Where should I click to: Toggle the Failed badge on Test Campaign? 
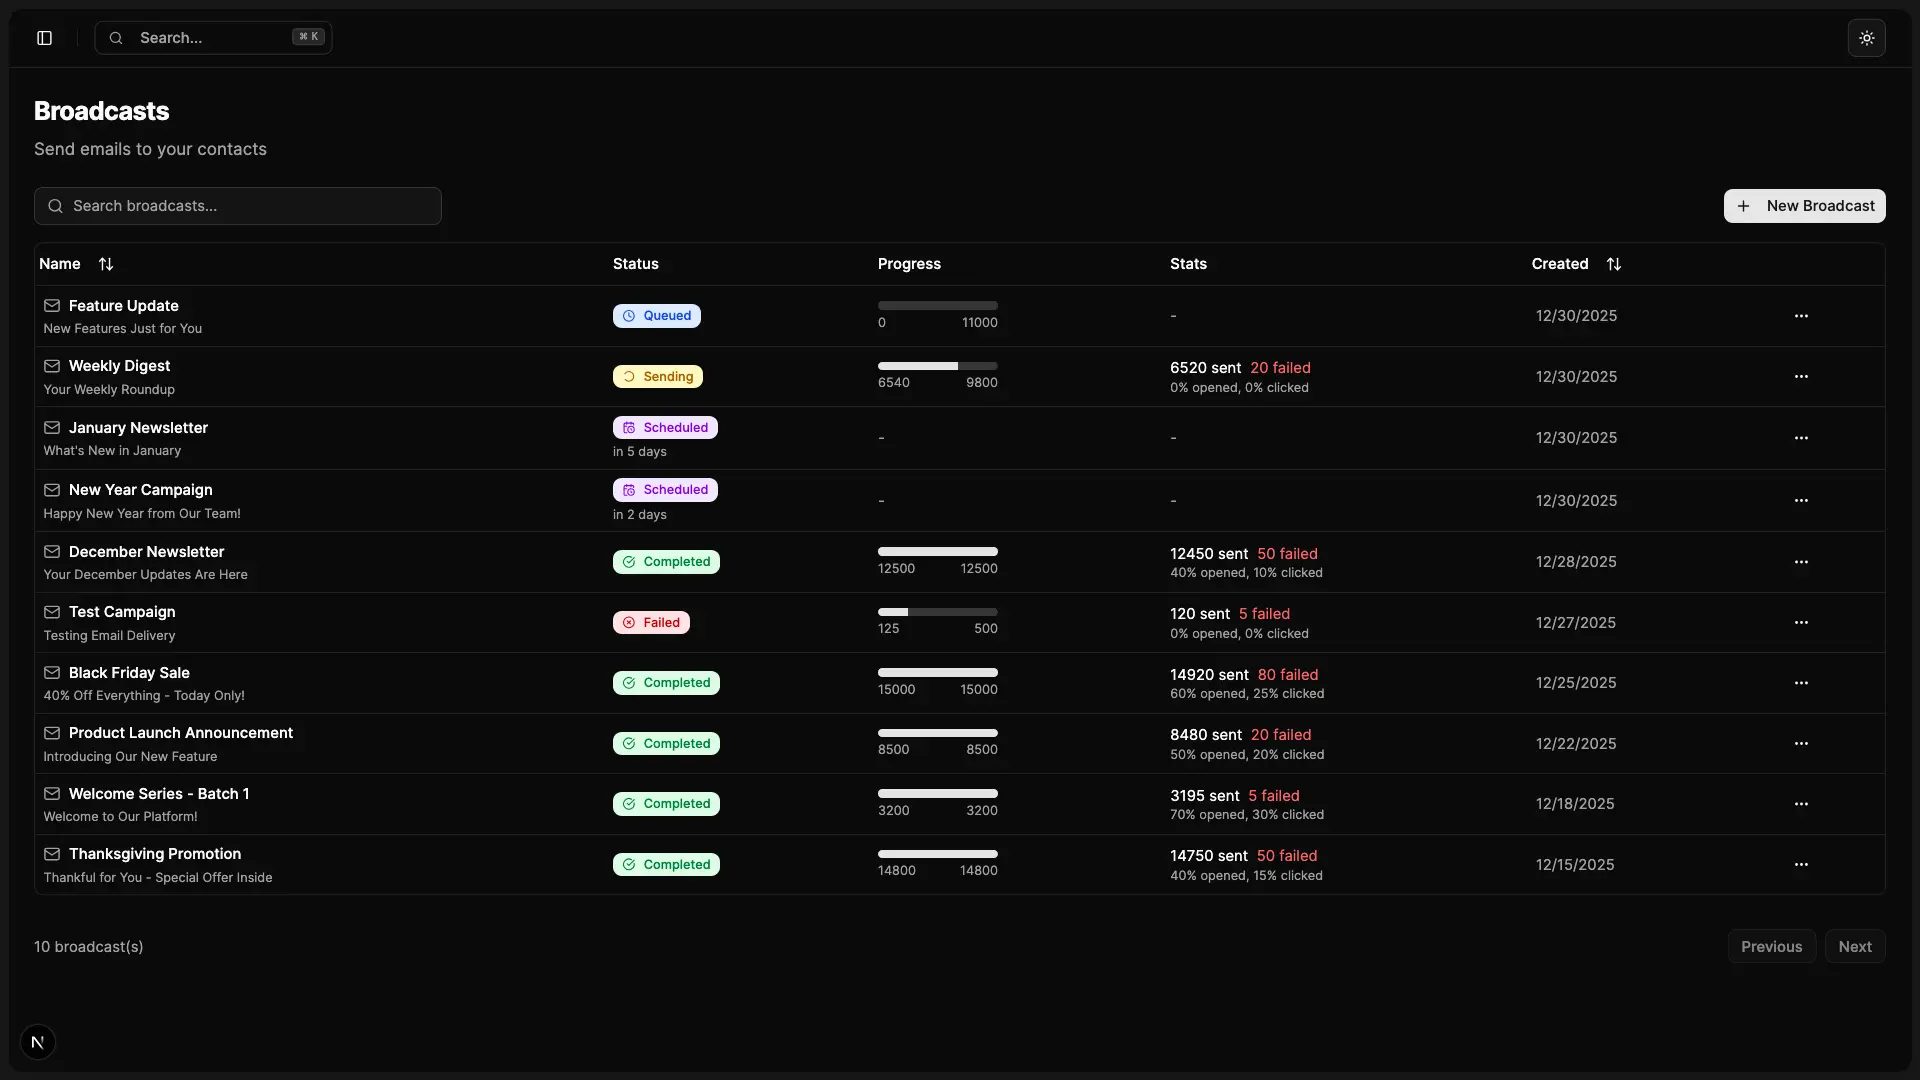coord(651,622)
